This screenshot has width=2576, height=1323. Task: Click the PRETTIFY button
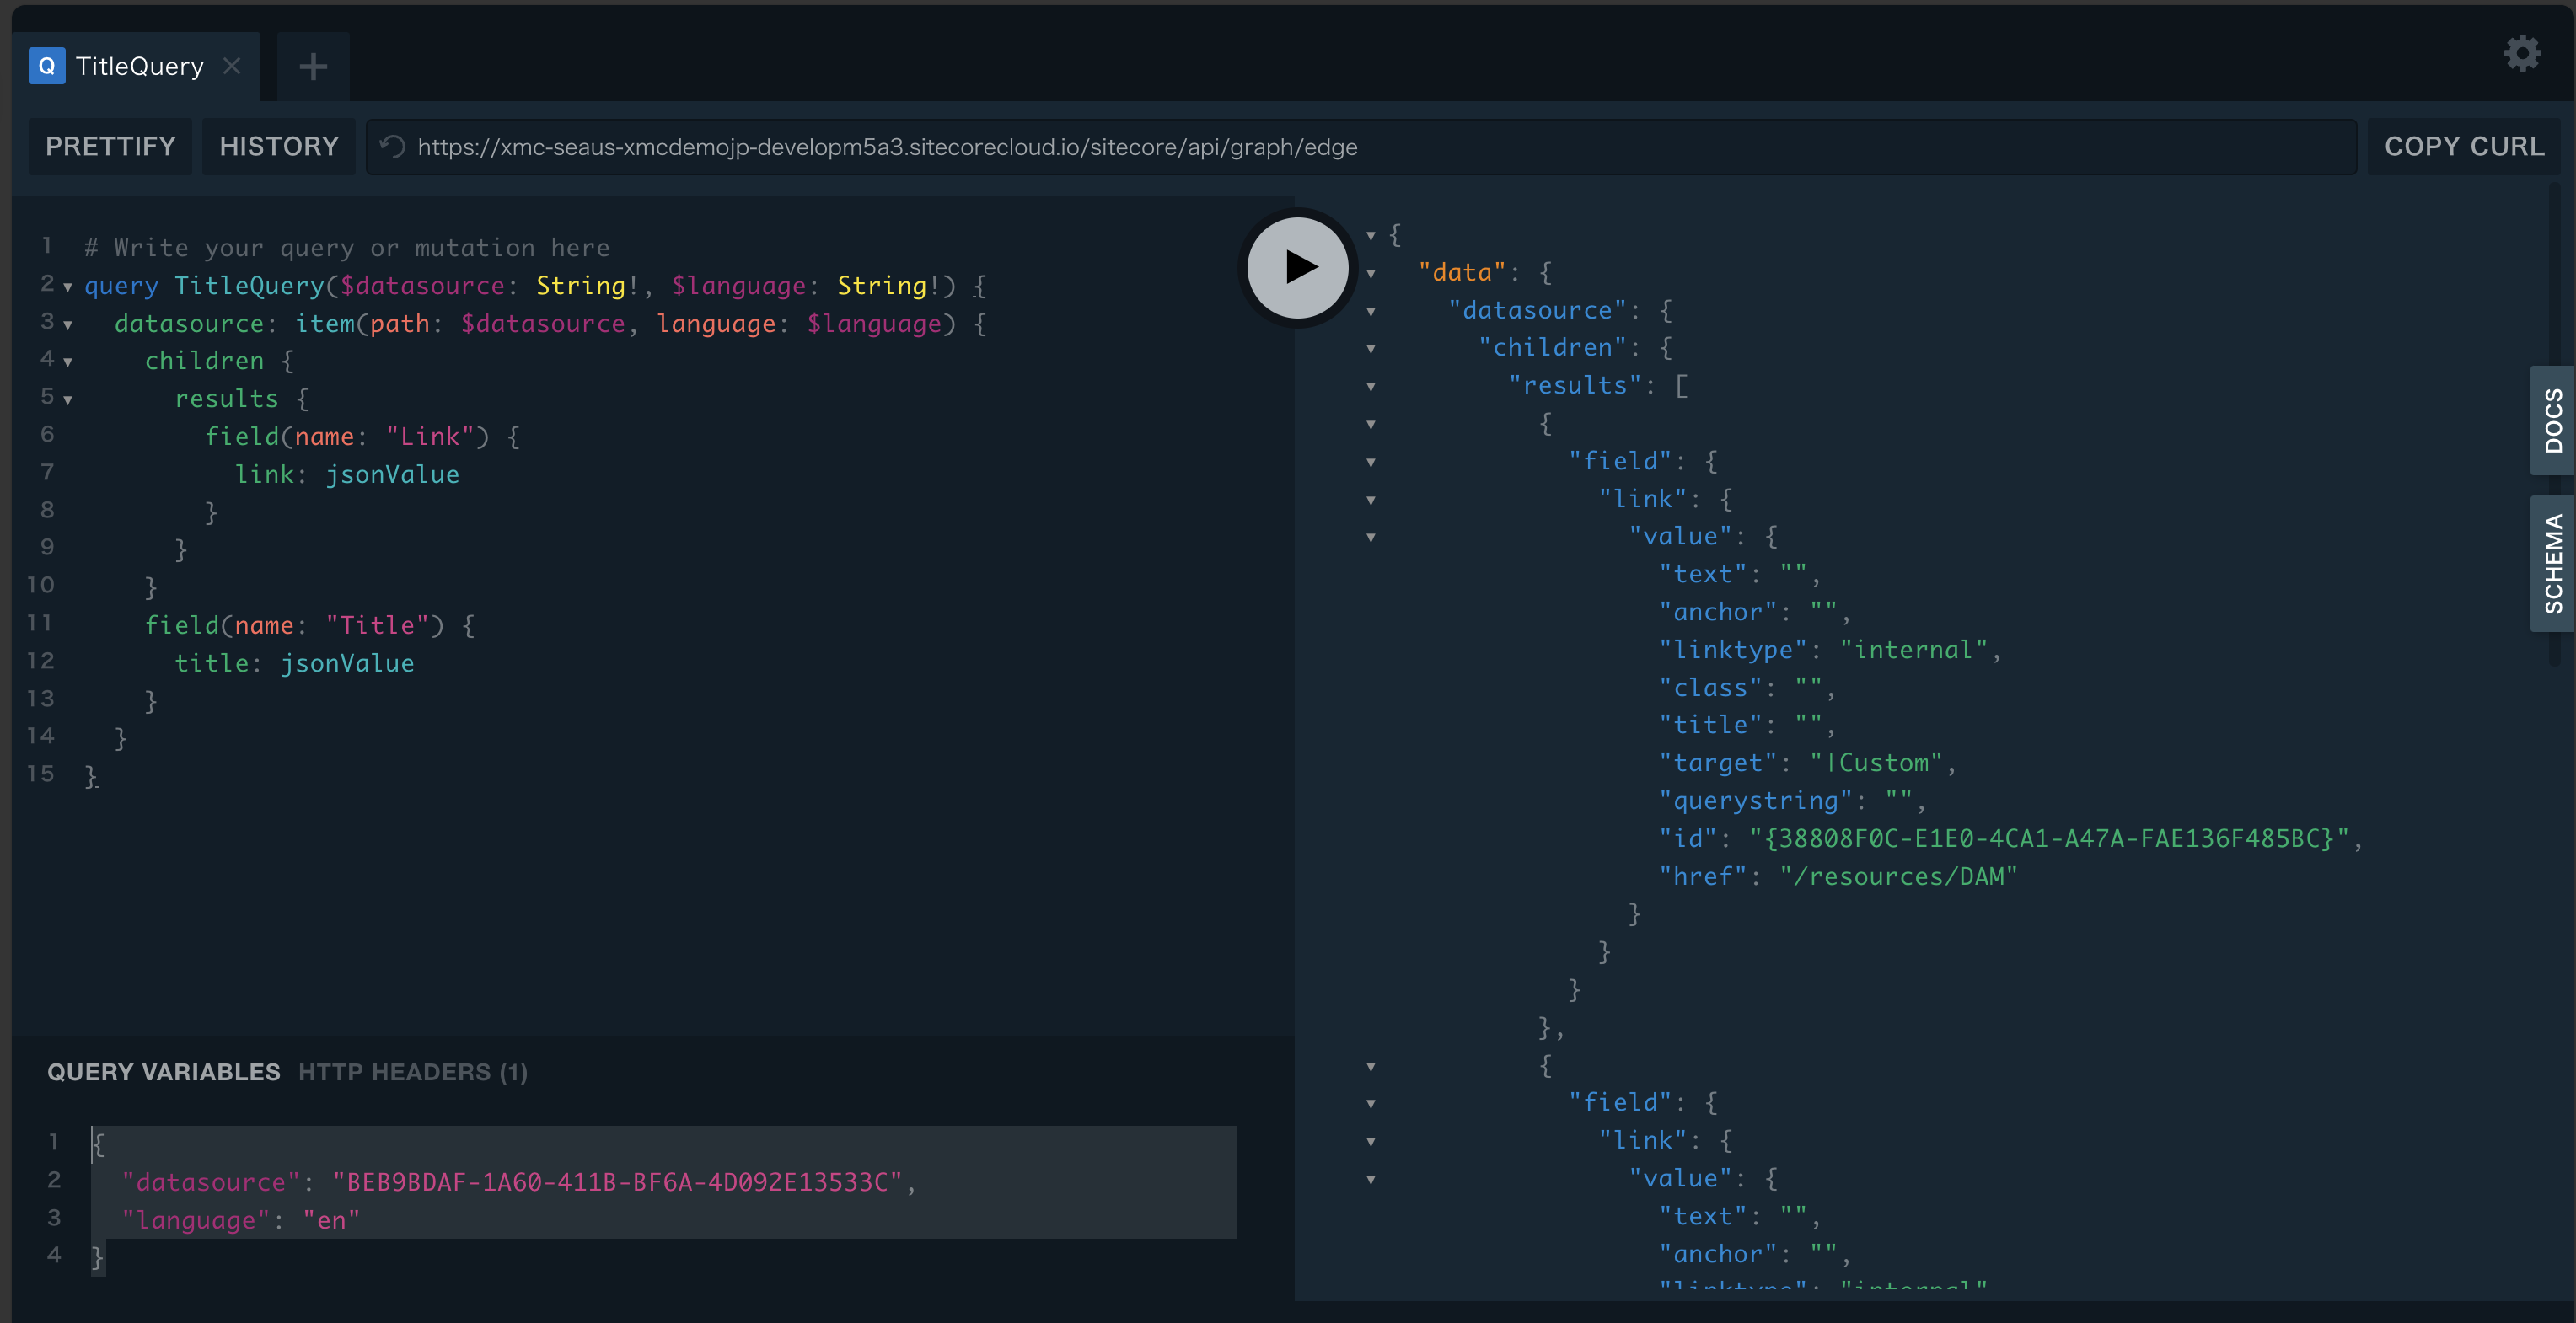[110, 146]
